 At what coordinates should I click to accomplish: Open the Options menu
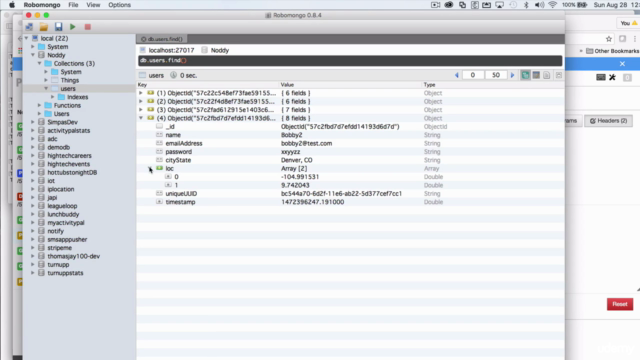tap(119, 5)
